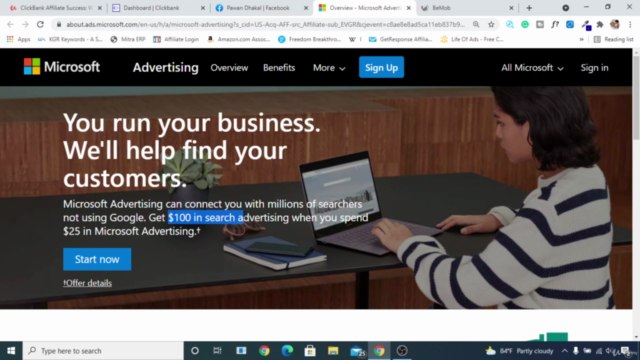Open Task View on taskbar

[218, 351]
